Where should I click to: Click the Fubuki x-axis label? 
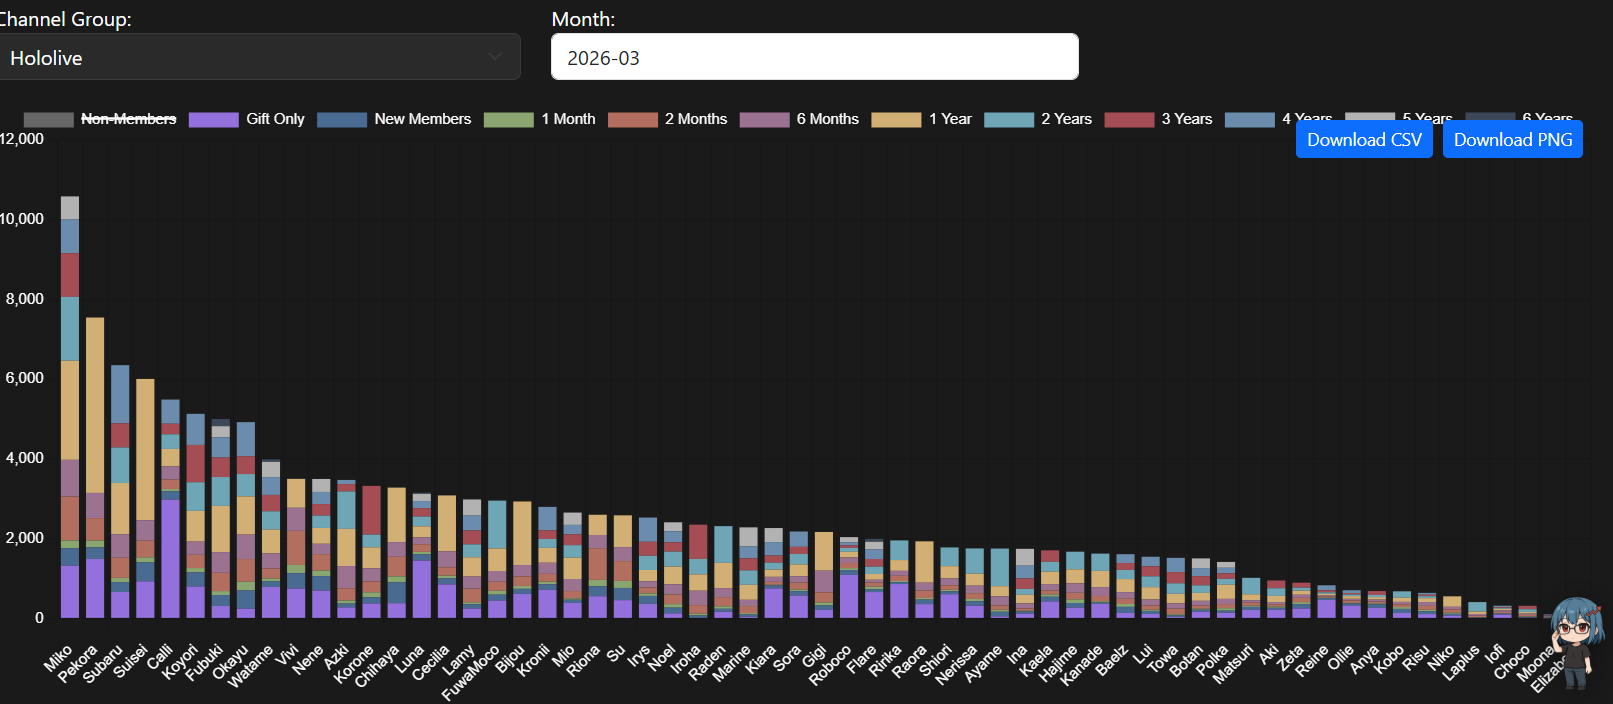click(x=204, y=662)
